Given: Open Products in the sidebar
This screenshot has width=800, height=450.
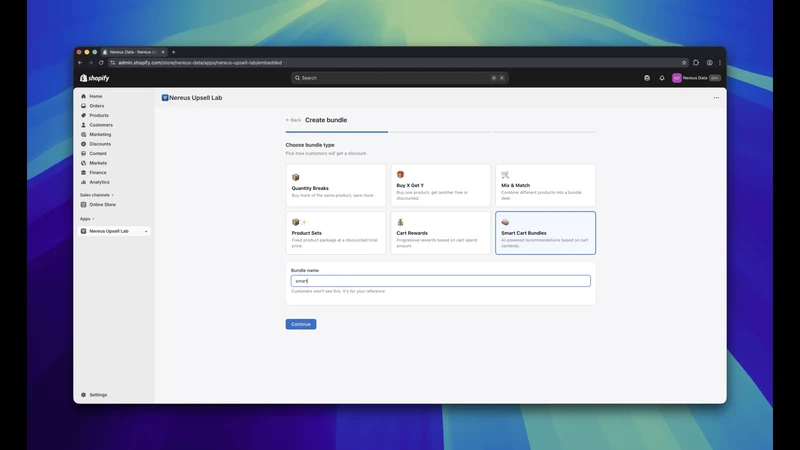Looking at the screenshot, I should 98,115.
